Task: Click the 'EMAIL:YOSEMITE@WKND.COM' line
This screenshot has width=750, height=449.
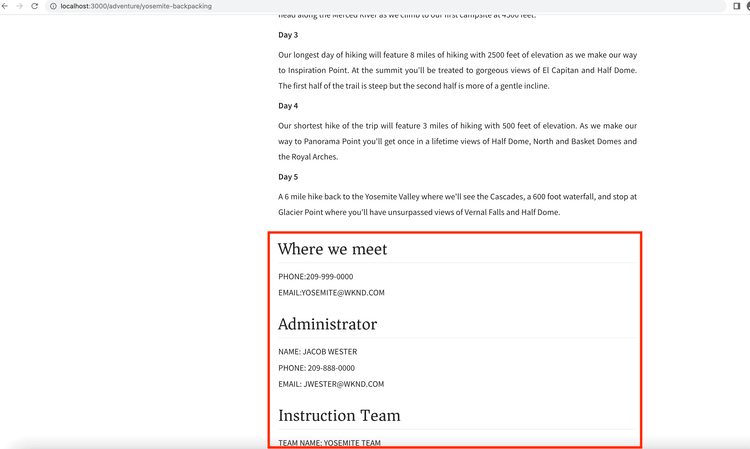Action: click(x=331, y=293)
